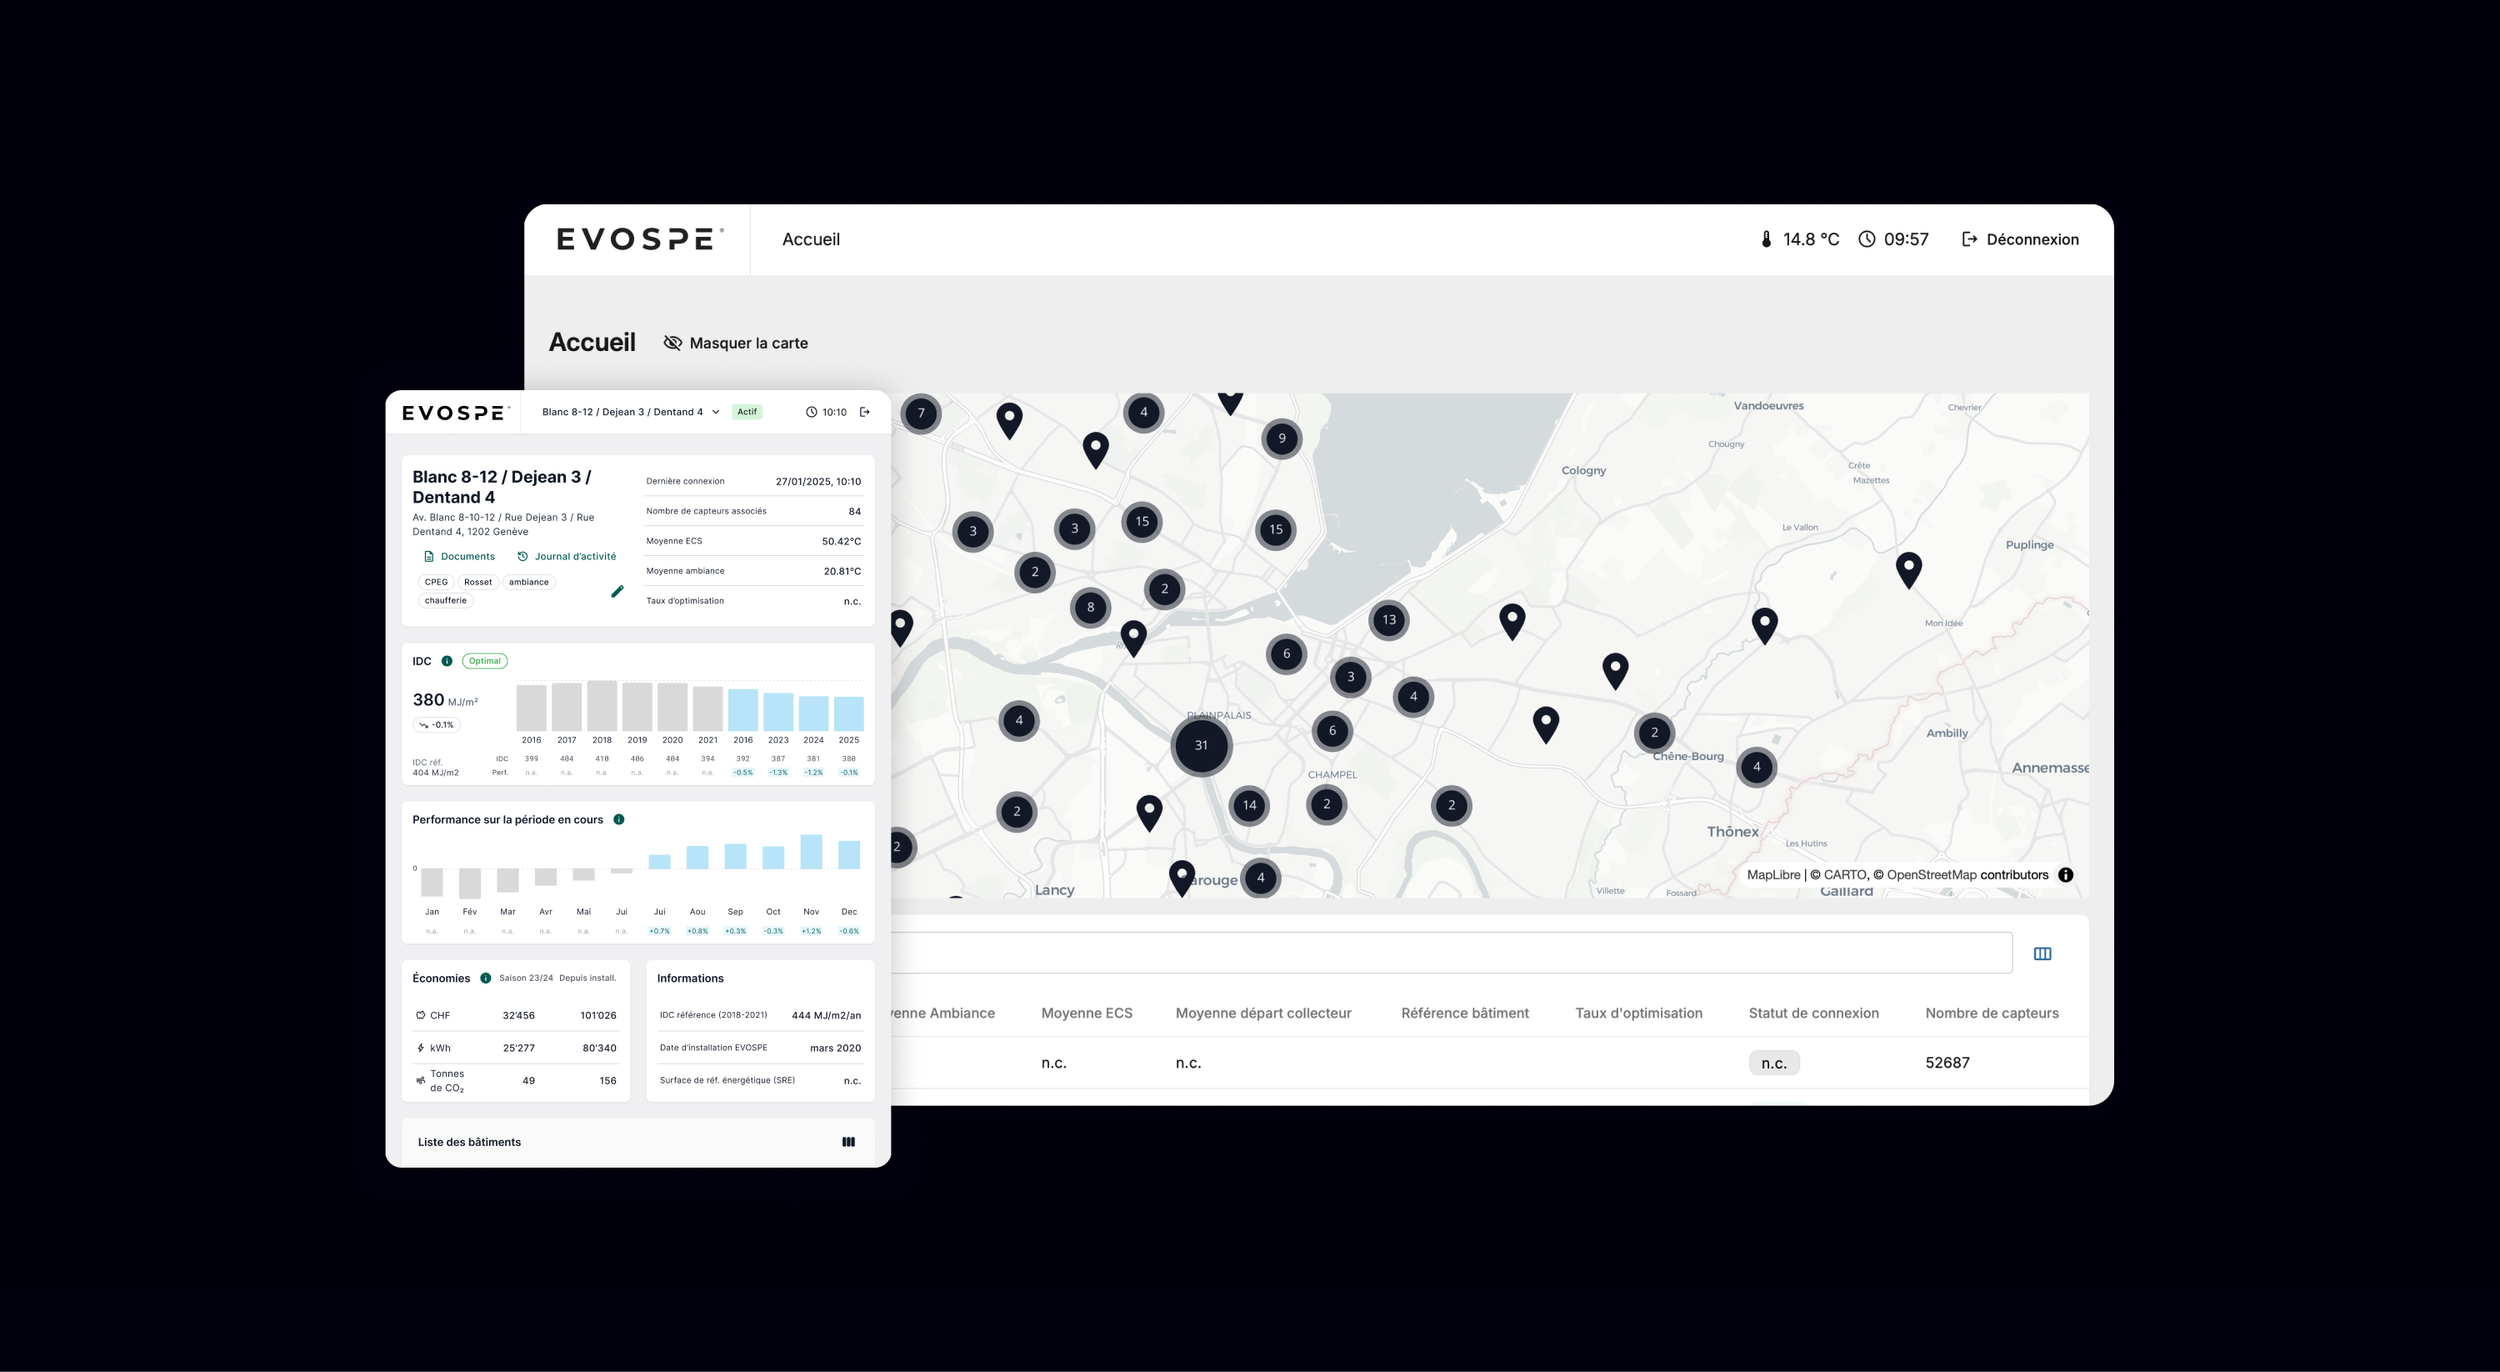Sort by Statut de connexion column
The image size is (2500, 1372).
tap(1813, 1013)
